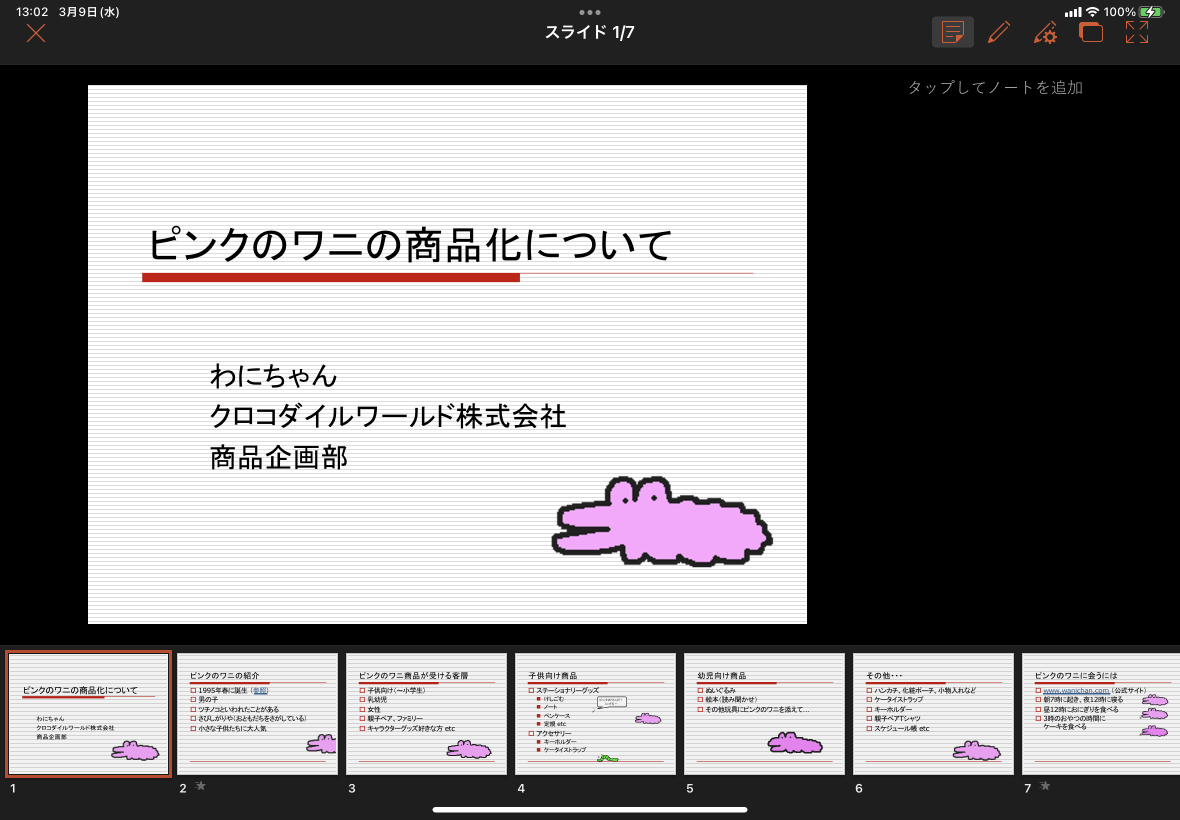Tap the text '商品企画部' on the slide

(278, 457)
